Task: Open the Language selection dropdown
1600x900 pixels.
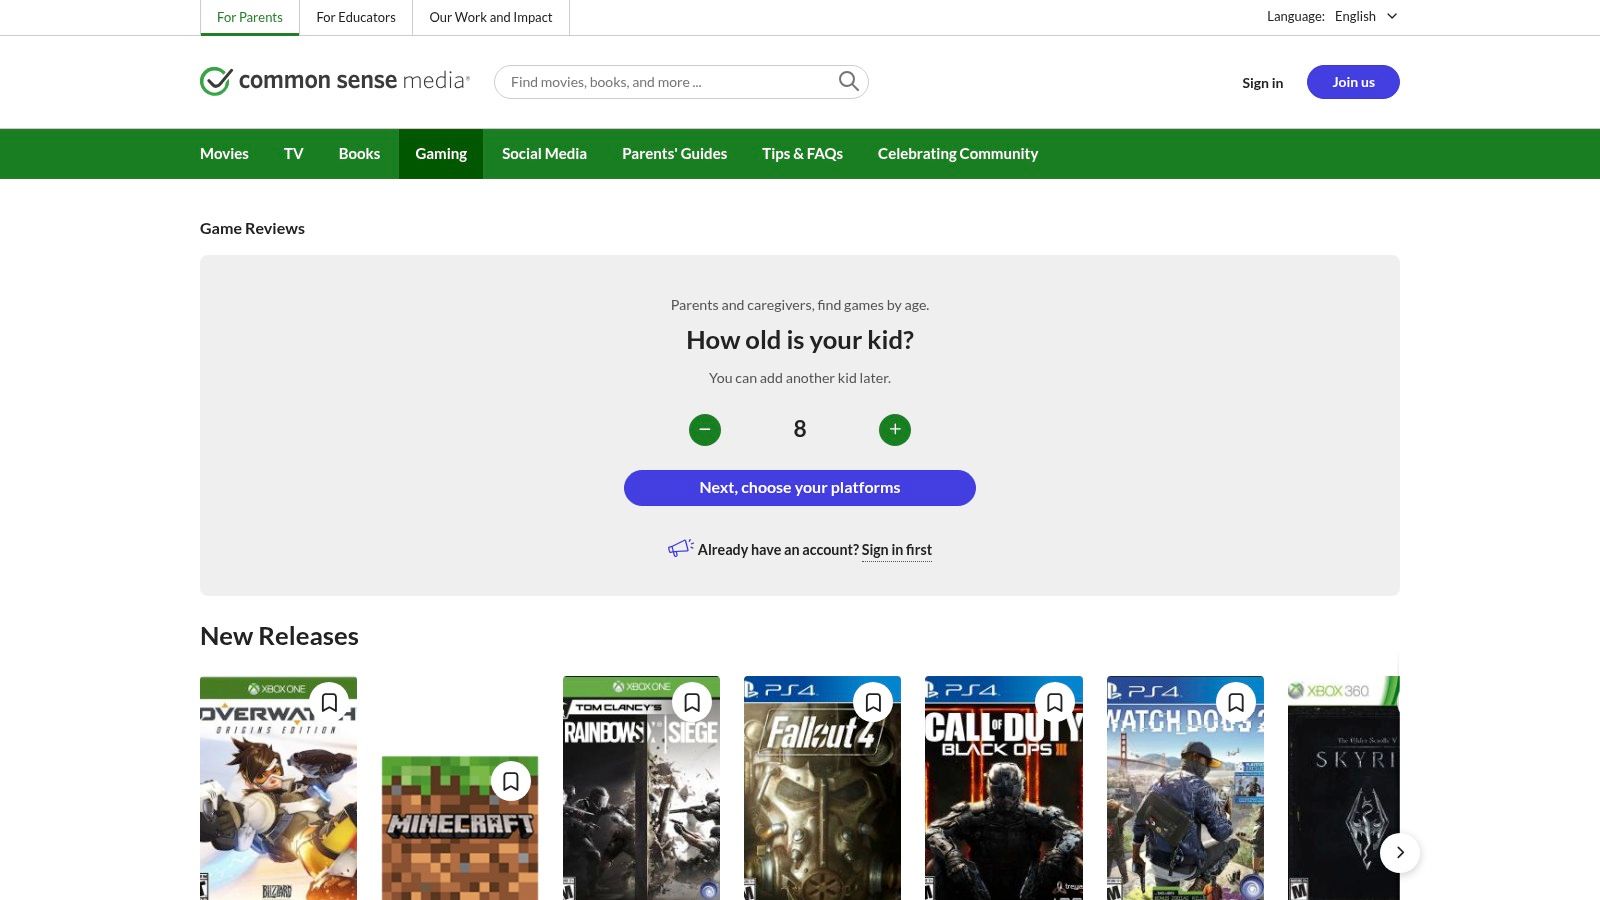Action: [x=1366, y=16]
